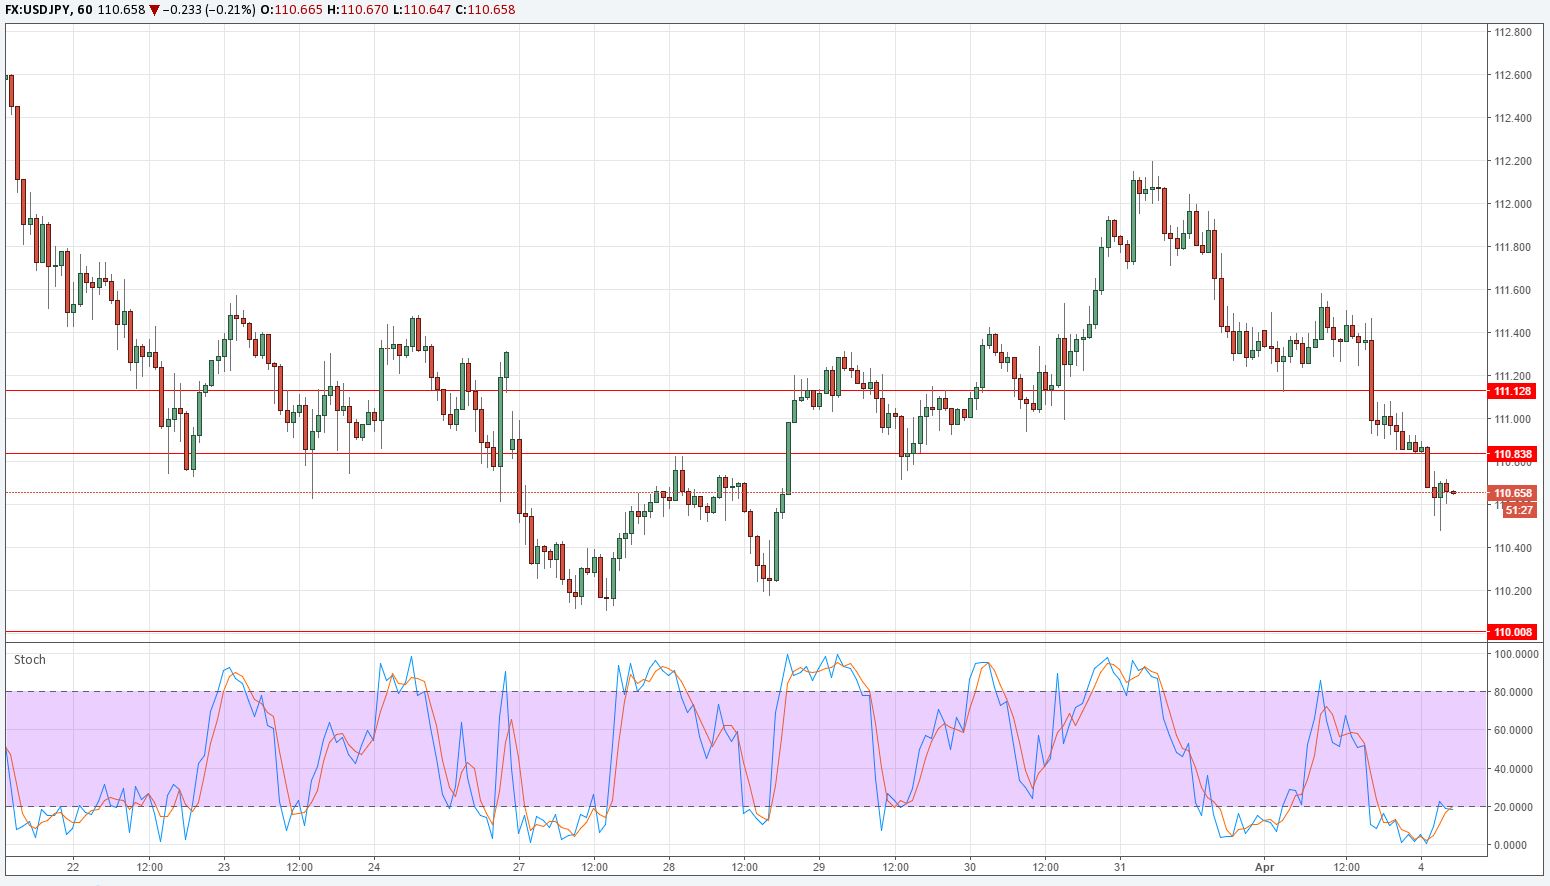Click 100.0000 on the Stoch scale

click(1516, 654)
